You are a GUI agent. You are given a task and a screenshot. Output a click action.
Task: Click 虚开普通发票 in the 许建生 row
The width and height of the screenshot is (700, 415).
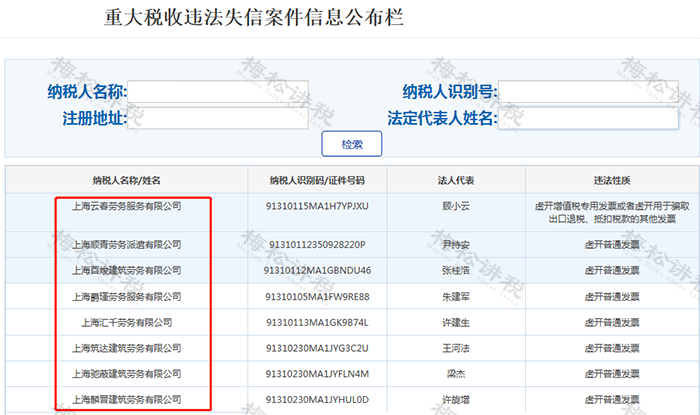click(x=612, y=323)
